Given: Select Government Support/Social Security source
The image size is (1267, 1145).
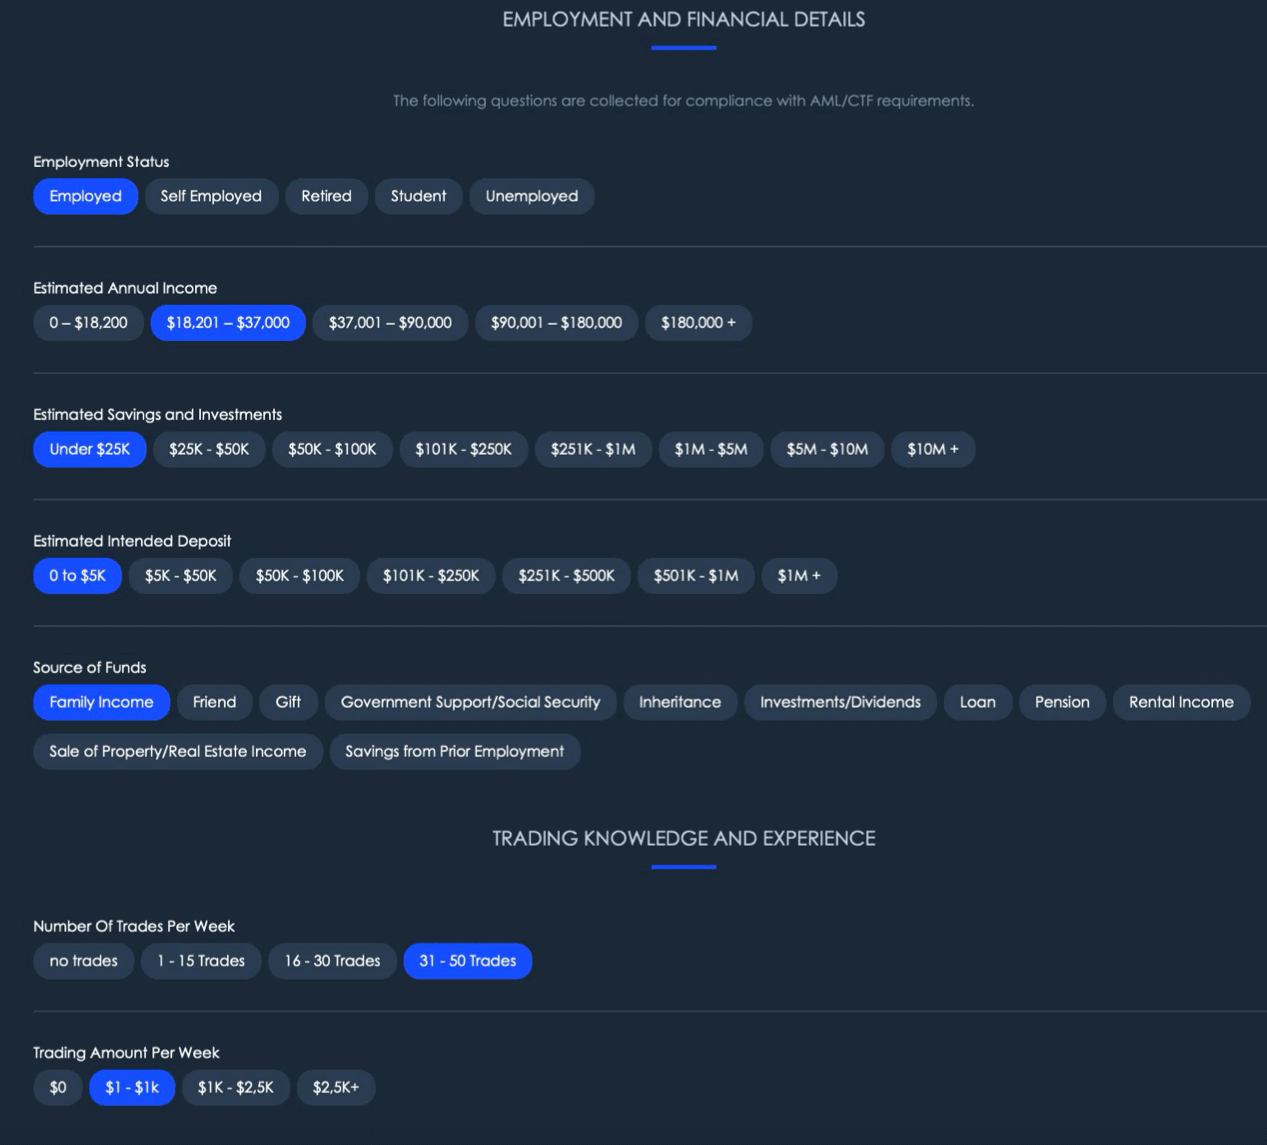Looking at the screenshot, I should click(x=470, y=702).
